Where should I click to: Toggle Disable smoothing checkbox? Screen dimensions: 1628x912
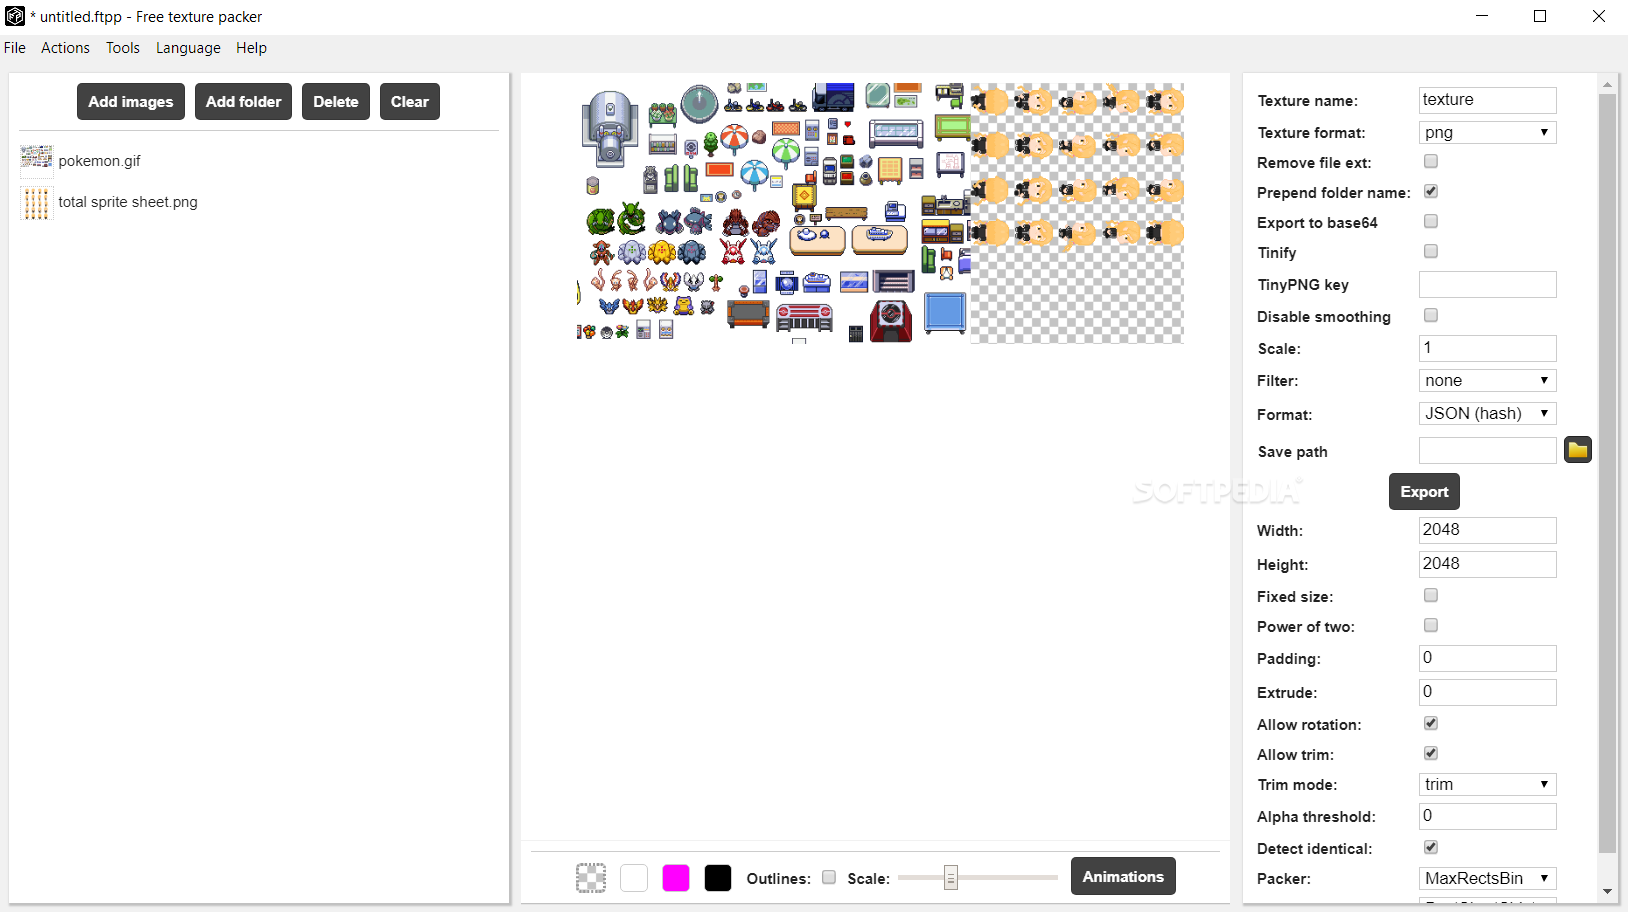(1431, 315)
